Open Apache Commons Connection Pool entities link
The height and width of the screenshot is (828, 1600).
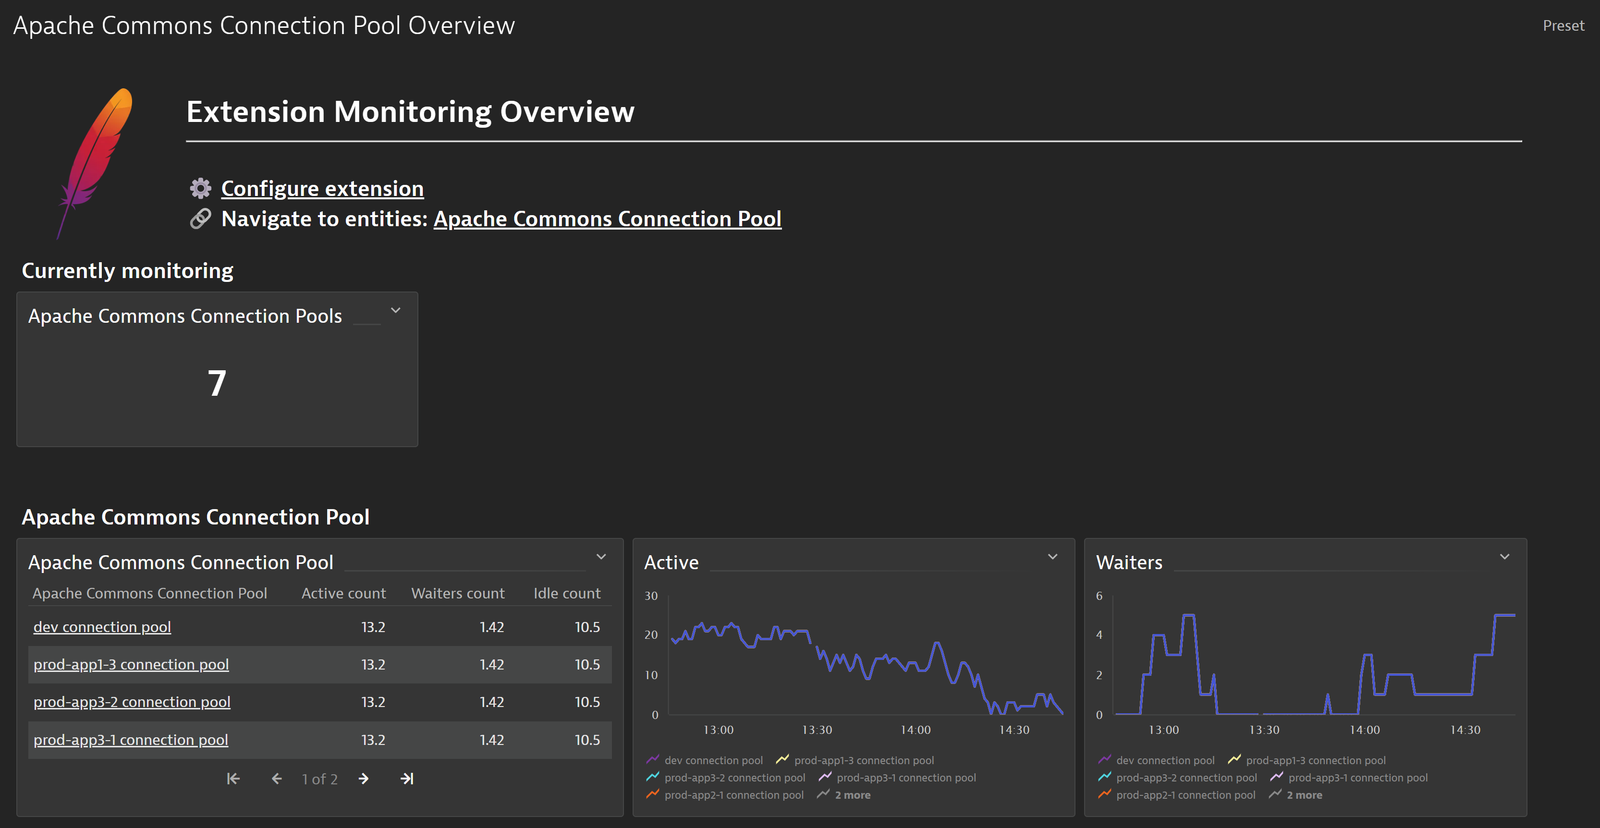click(607, 218)
